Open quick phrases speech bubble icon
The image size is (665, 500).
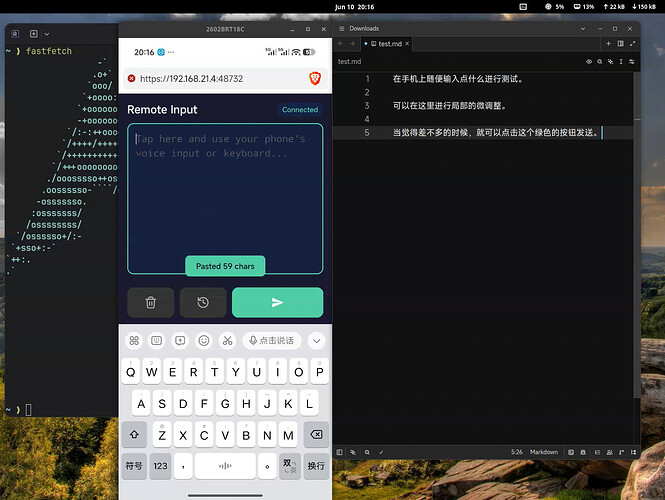tap(180, 341)
